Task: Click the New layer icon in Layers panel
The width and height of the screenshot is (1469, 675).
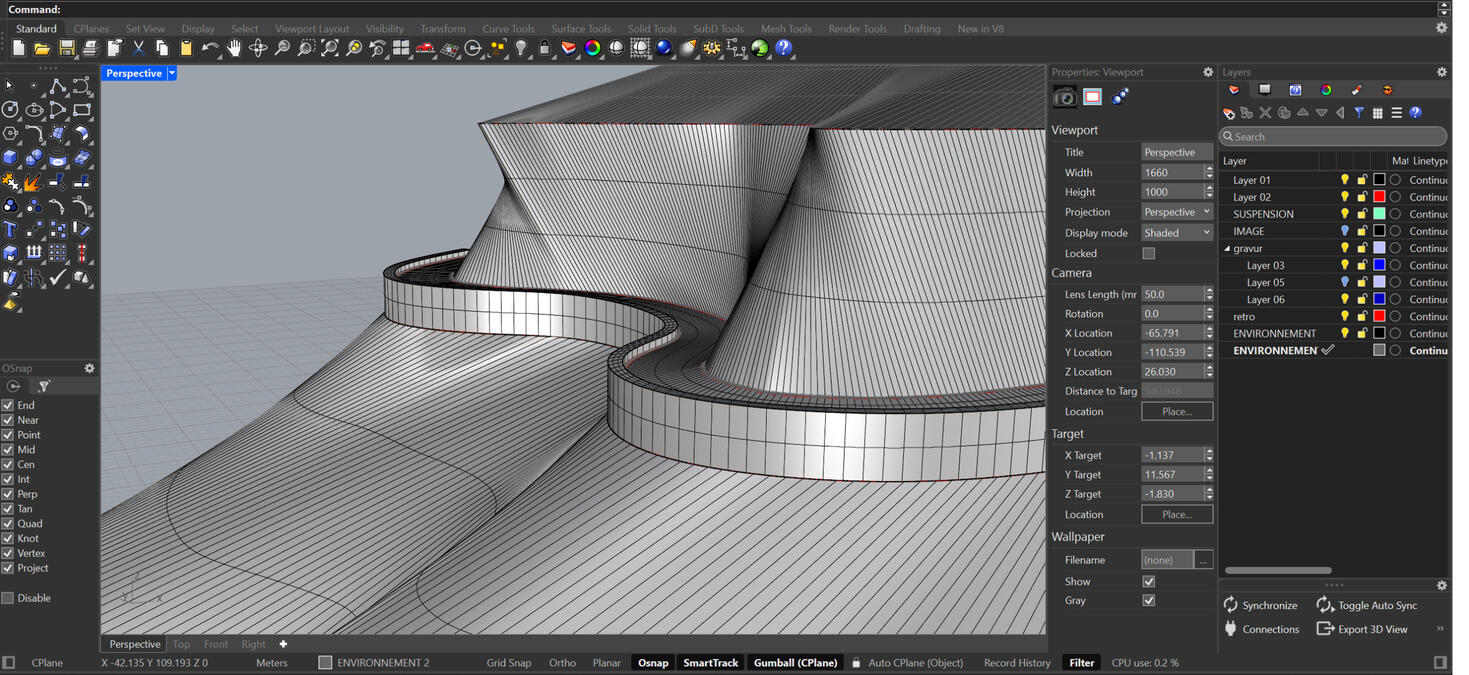Action: click(x=1228, y=112)
